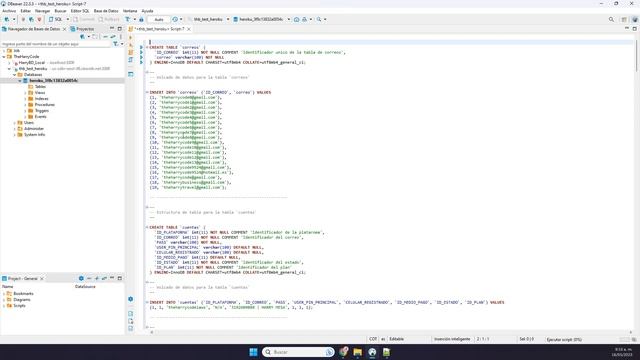The image size is (640, 360).
Task: Collapse the TheHarryCode folder node
Action: (x=4, y=57)
